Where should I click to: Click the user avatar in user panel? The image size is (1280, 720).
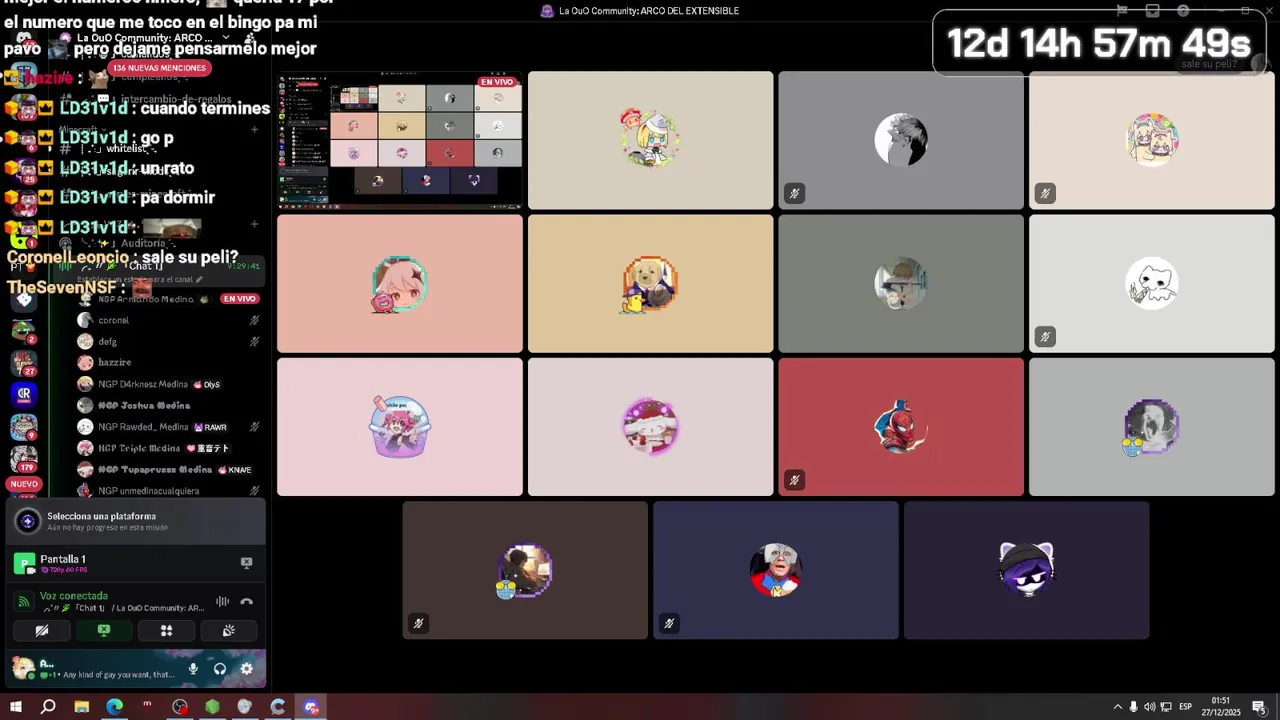[x=23, y=668]
